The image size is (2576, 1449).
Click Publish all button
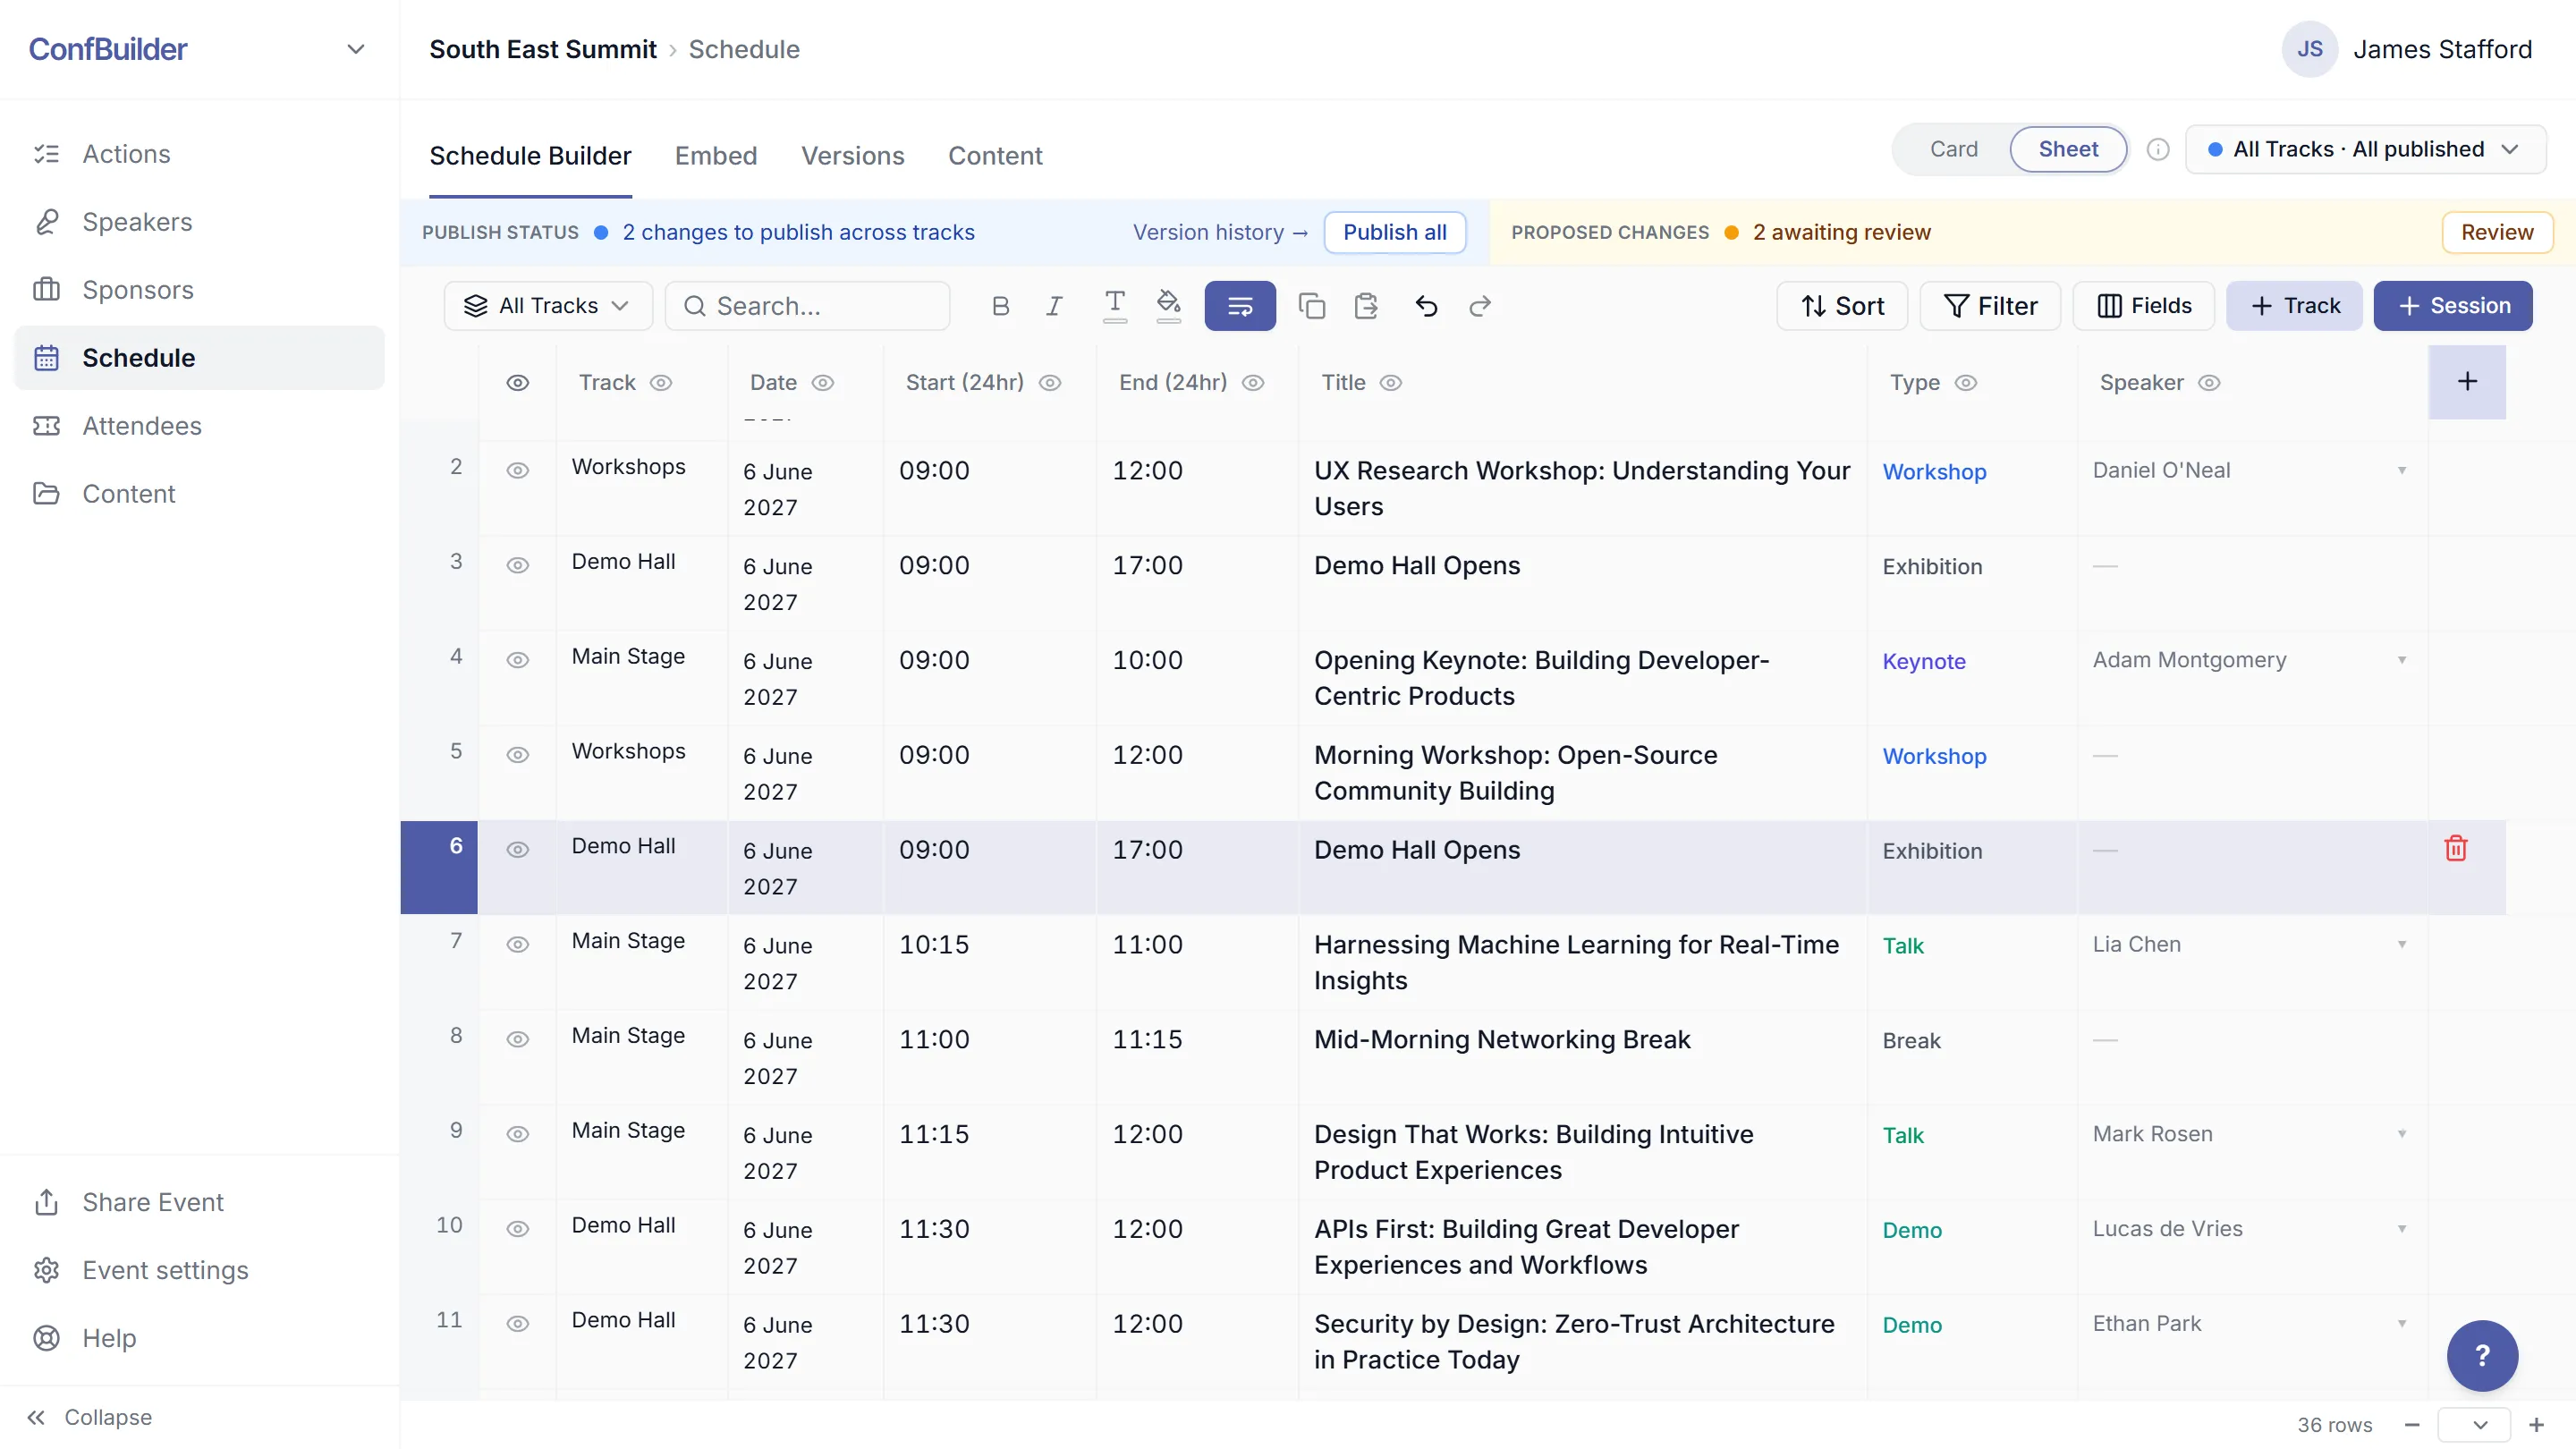[1394, 233]
